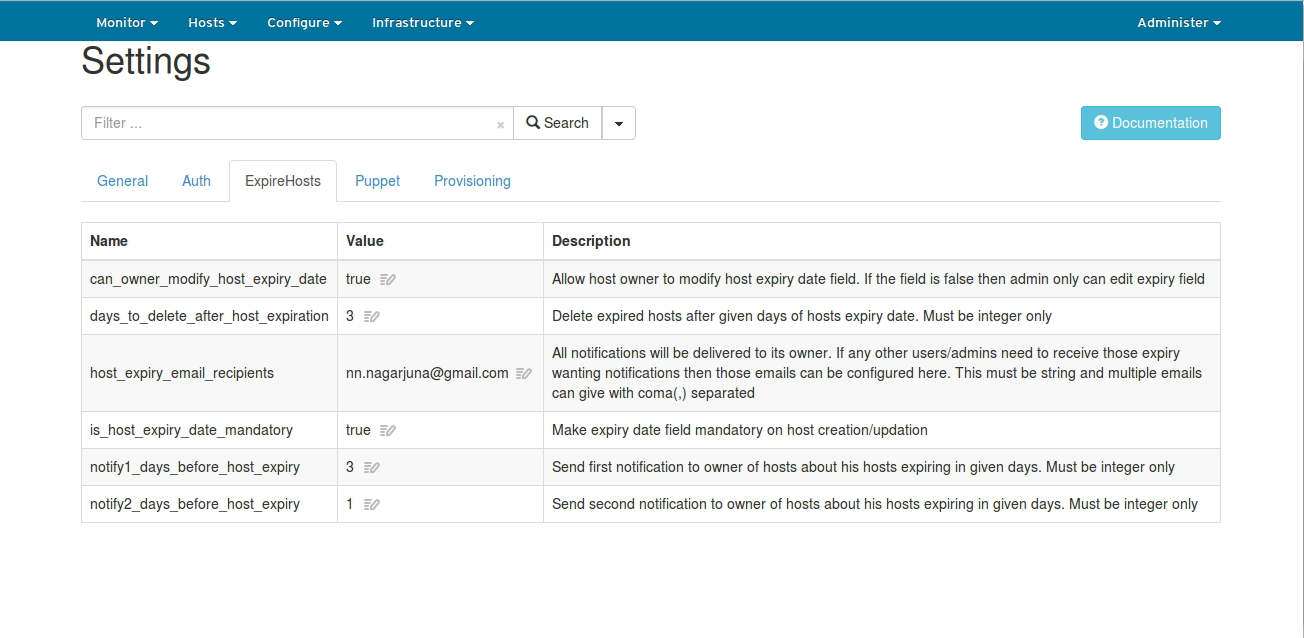Click the is_host_expiry_date_mandatory name cell
This screenshot has height=638, width=1304.
pos(209,430)
